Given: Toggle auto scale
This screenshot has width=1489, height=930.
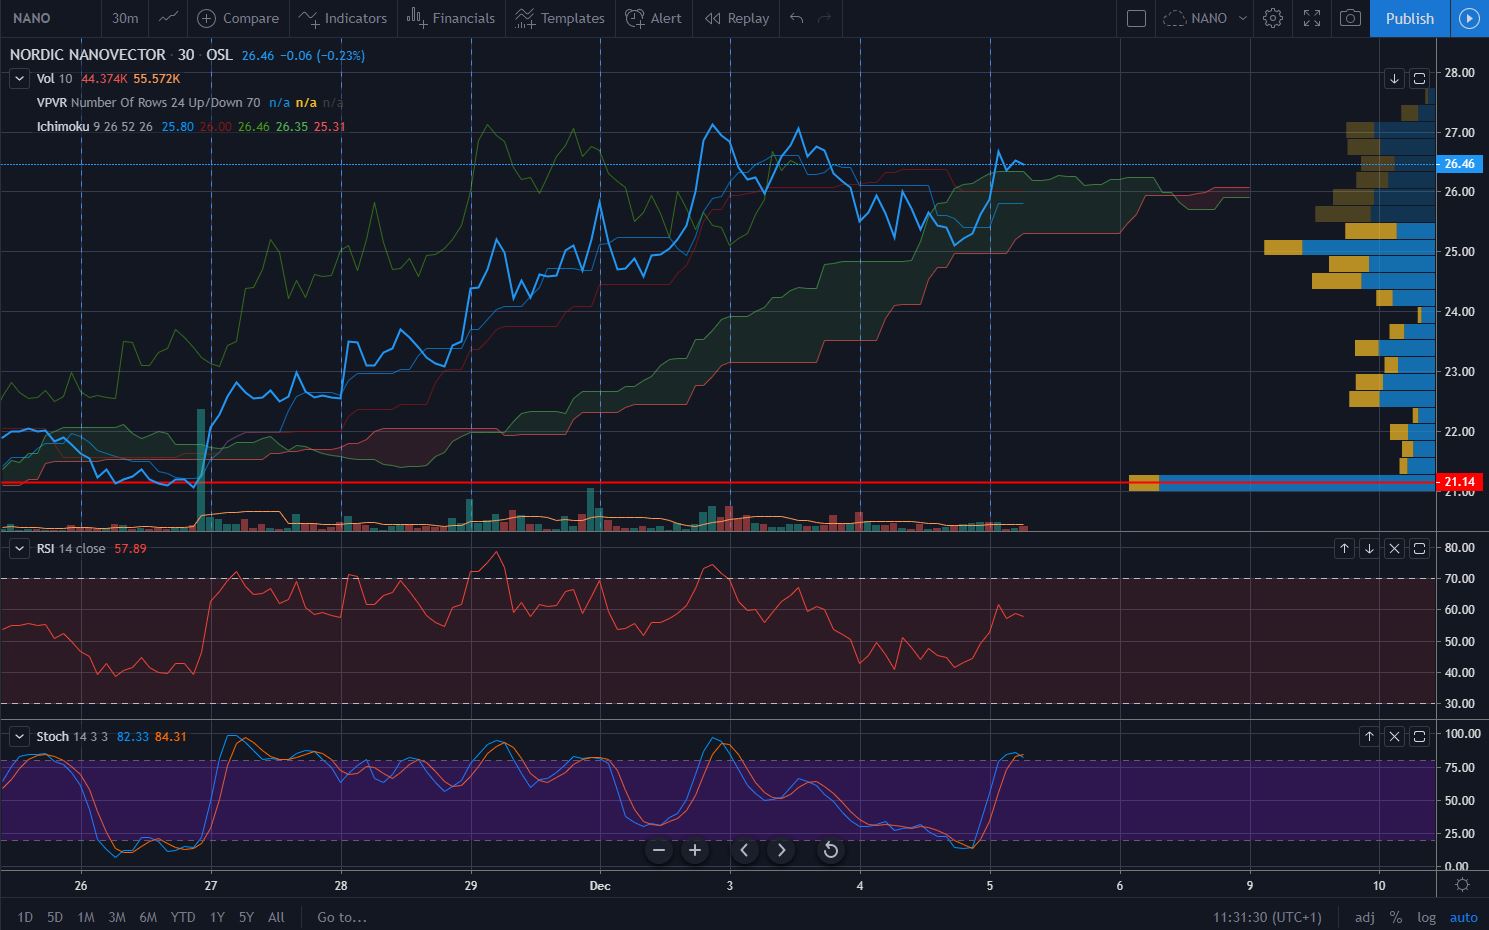Looking at the screenshot, I should tap(1464, 917).
